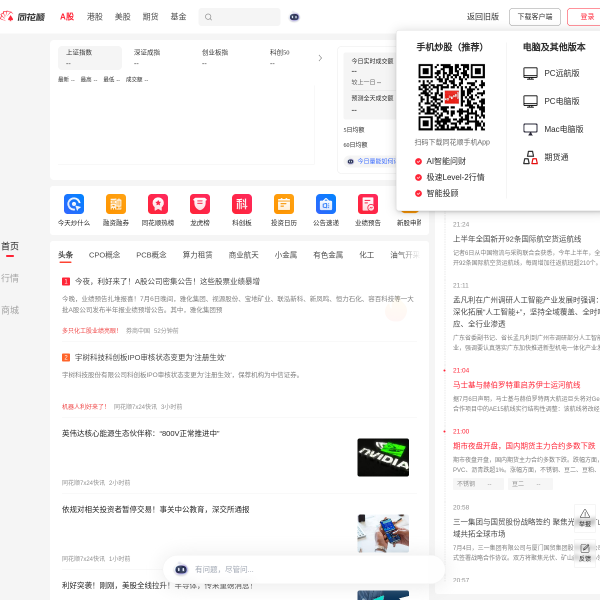
Task: Open headline 英伟达核心能源生态伙伴称
Action: pyautogui.click(x=140, y=433)
